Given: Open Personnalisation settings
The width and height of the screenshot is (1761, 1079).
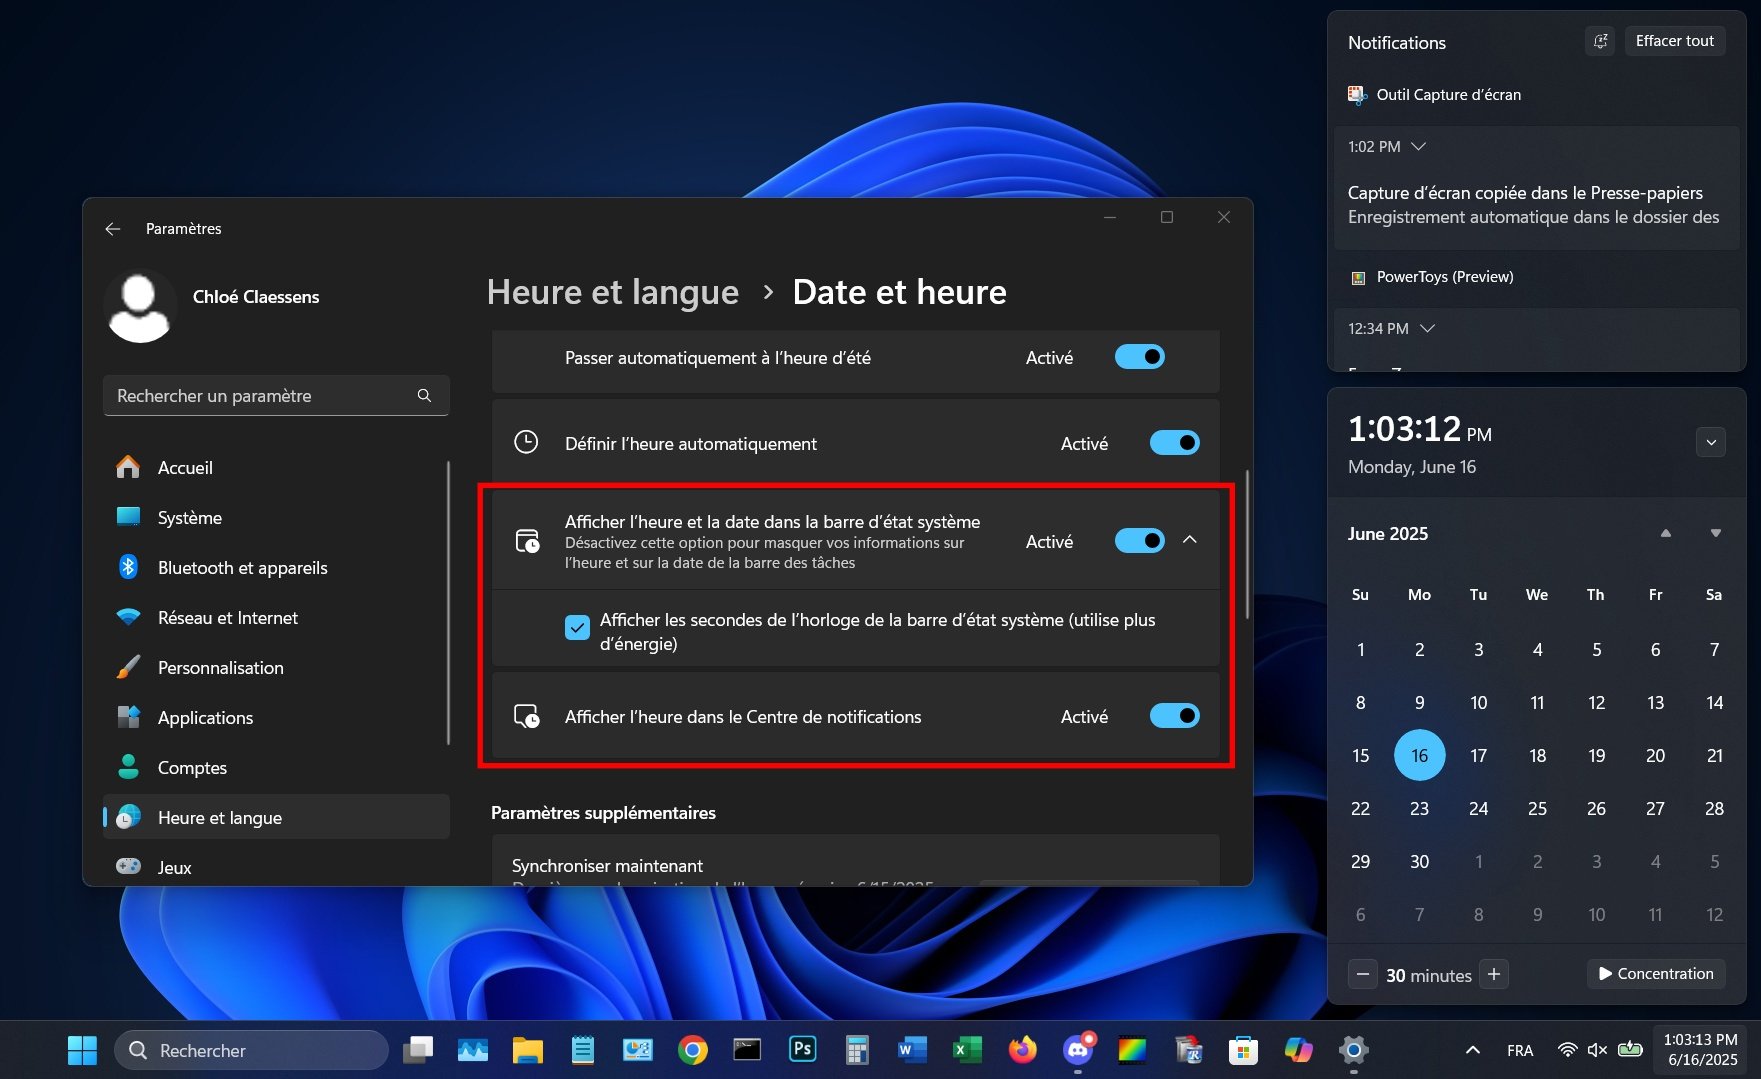Looking at the screenshot, I should (221, 667).
